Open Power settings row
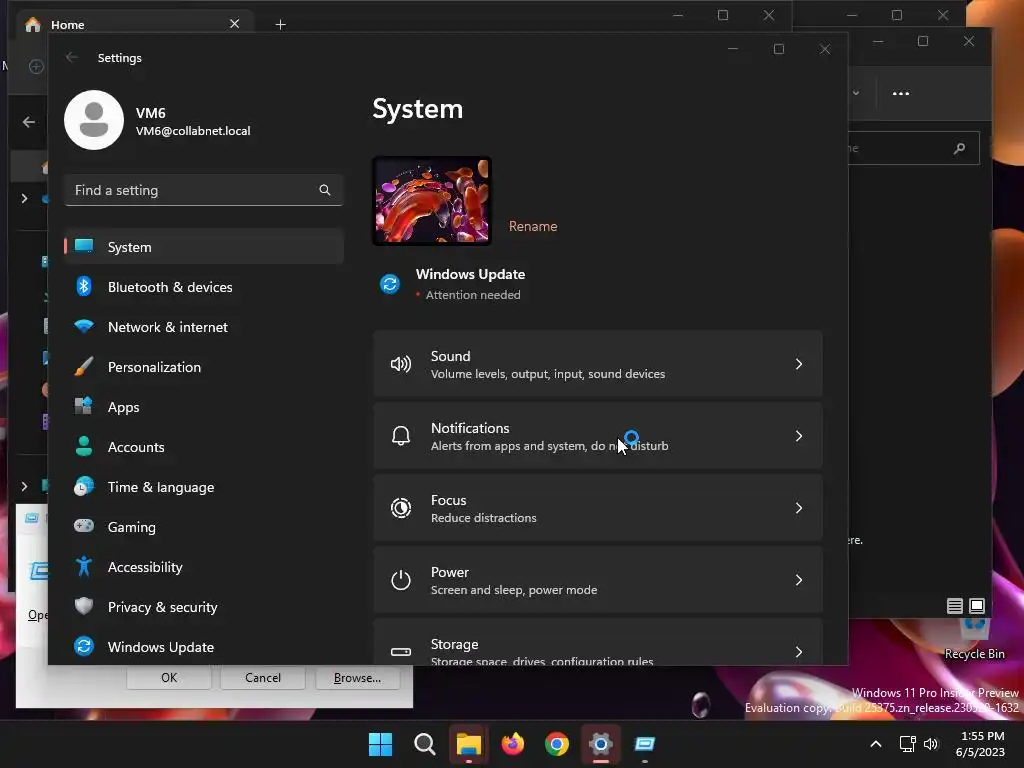The width and height of the screenshot is (1024, 768). pos(598,580)
